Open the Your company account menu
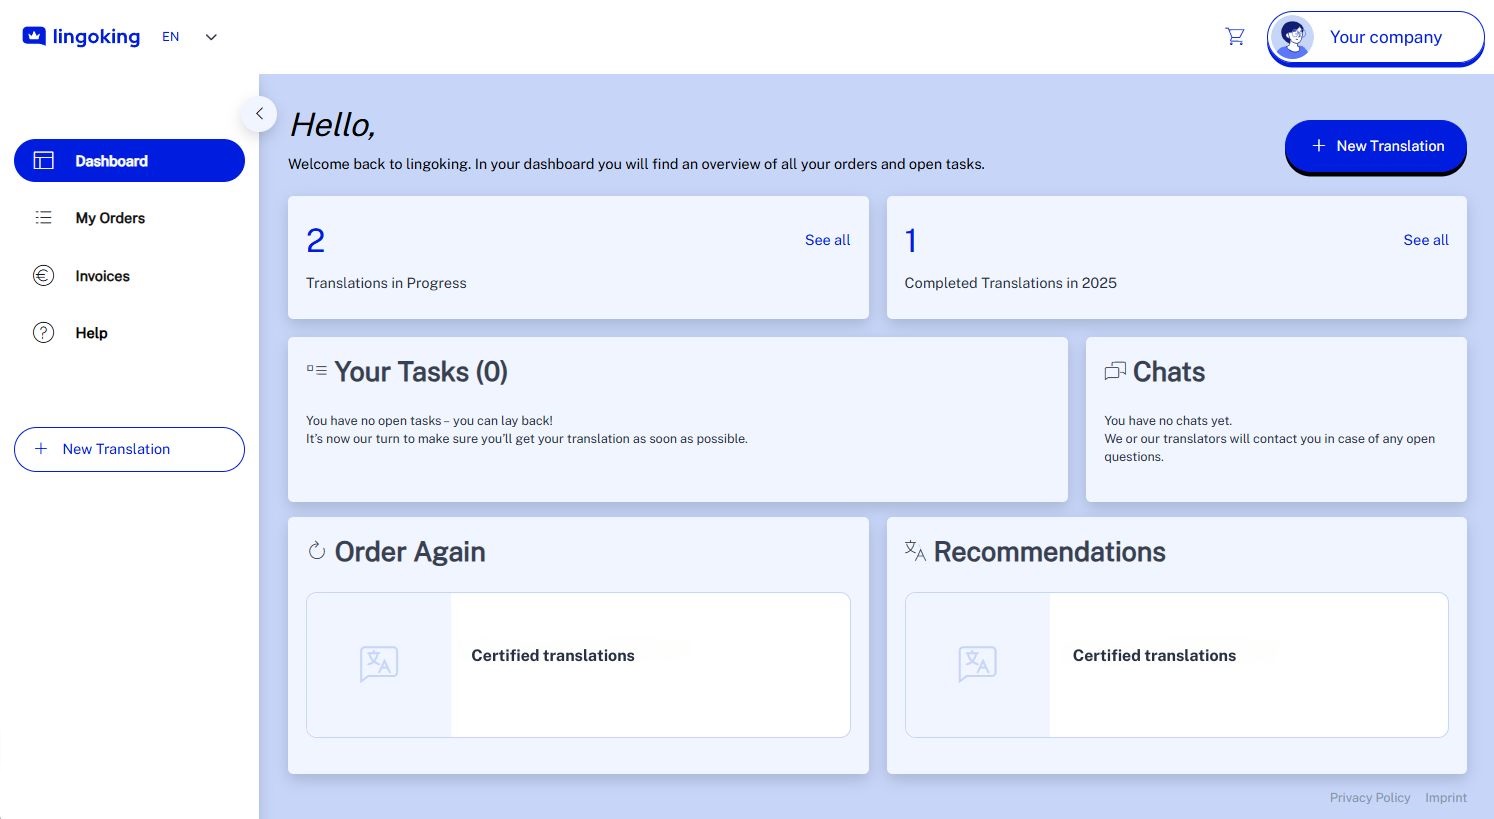Image resolution: width=1494 pixels, height=819 pixels. click(1375, 37)
